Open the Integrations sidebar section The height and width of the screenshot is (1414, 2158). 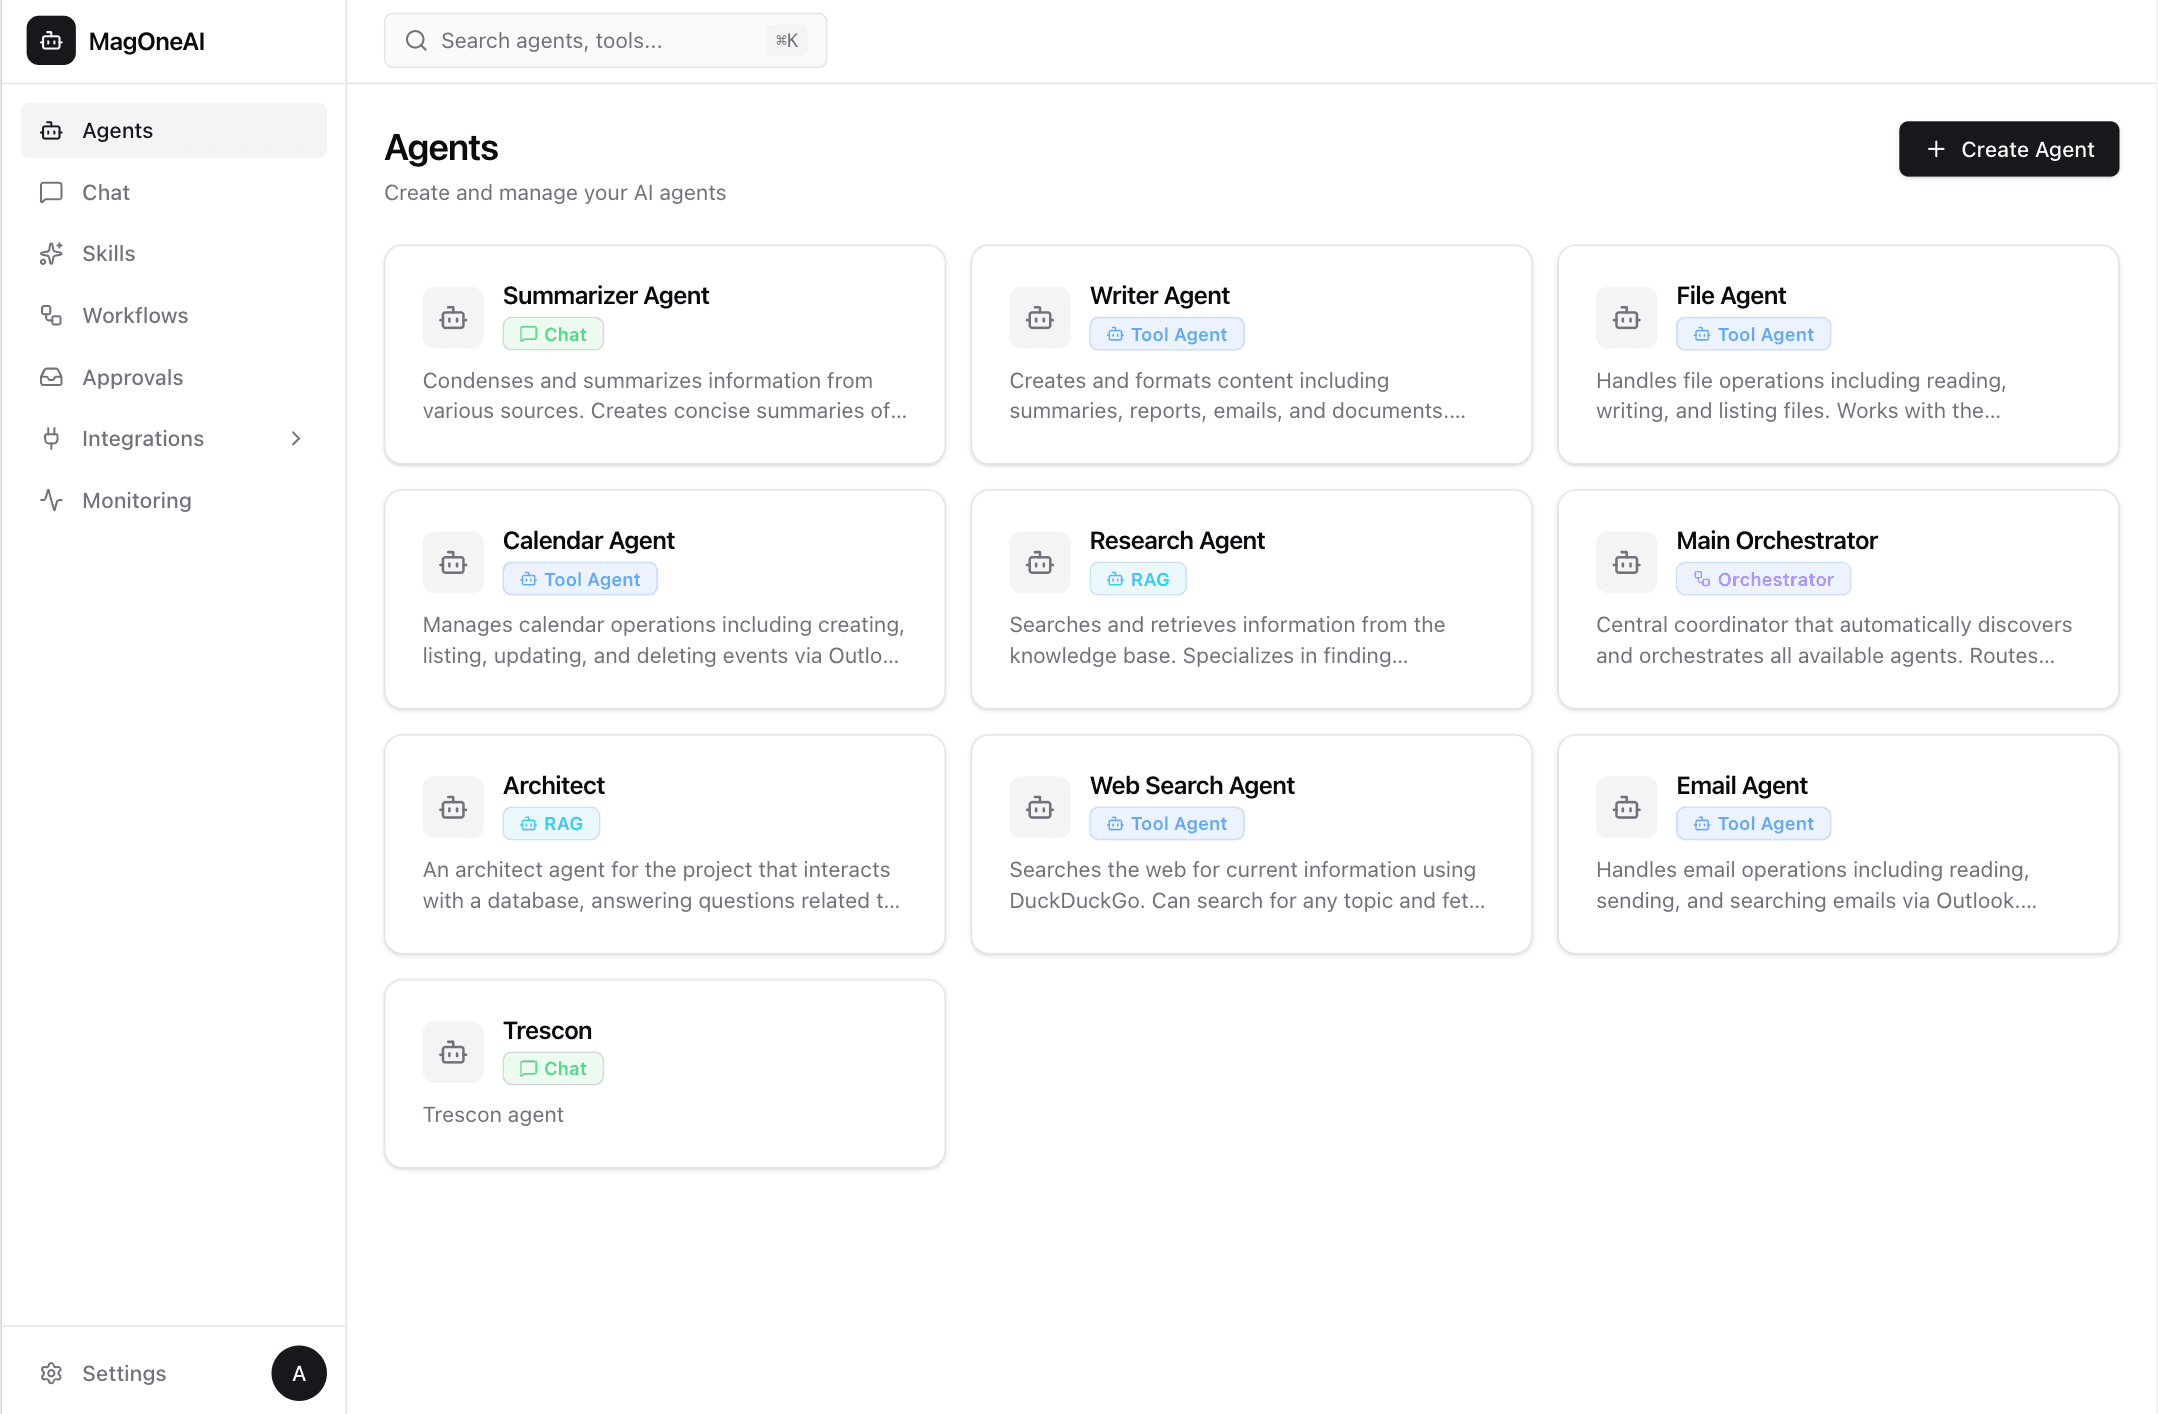pyautogui.click(x=143, y=439)
